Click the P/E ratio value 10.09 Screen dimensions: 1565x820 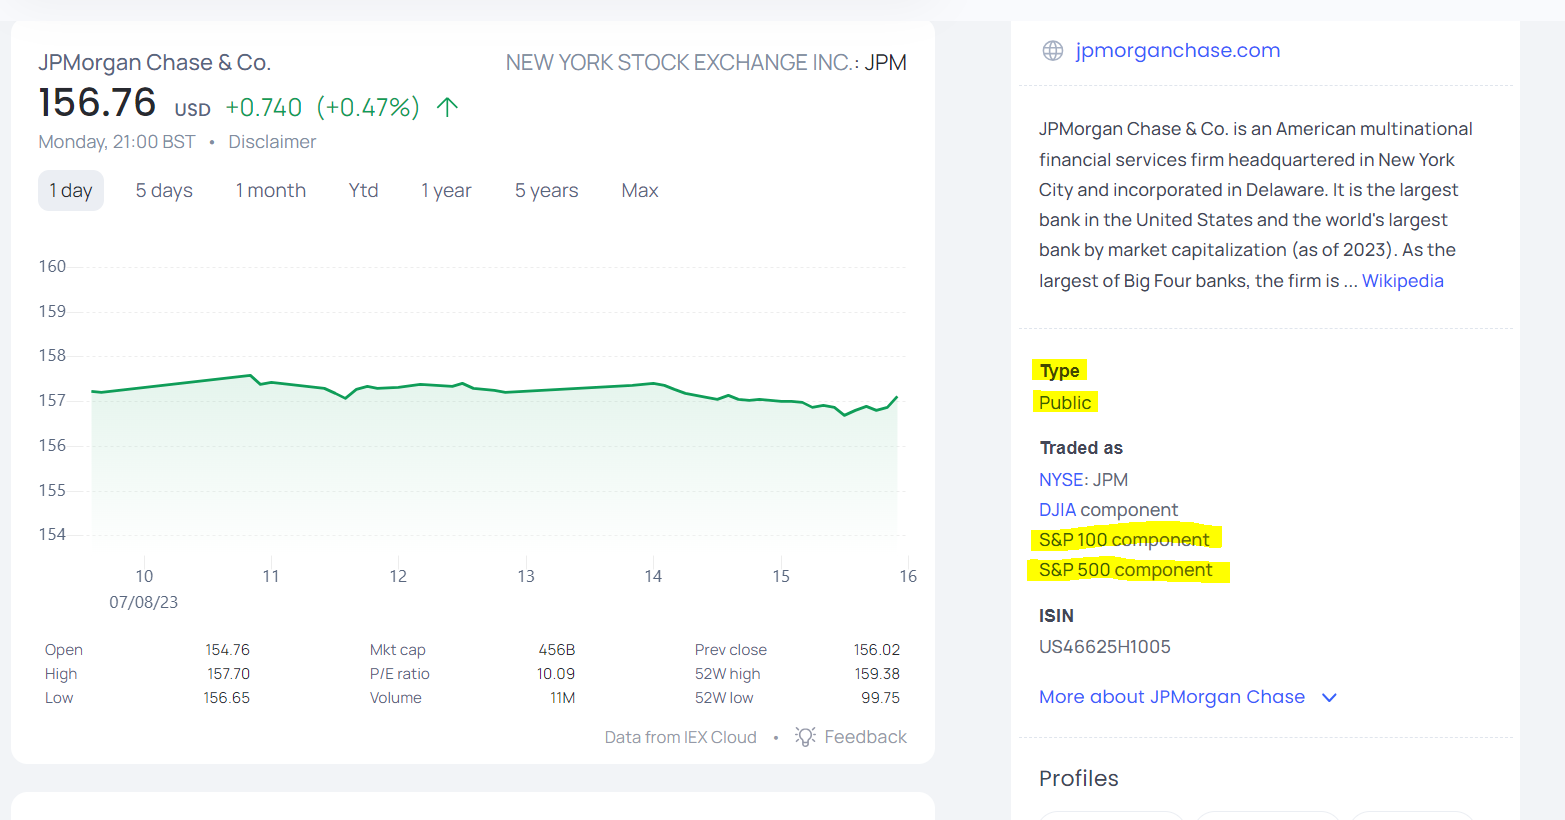click(x=556, y=674)
